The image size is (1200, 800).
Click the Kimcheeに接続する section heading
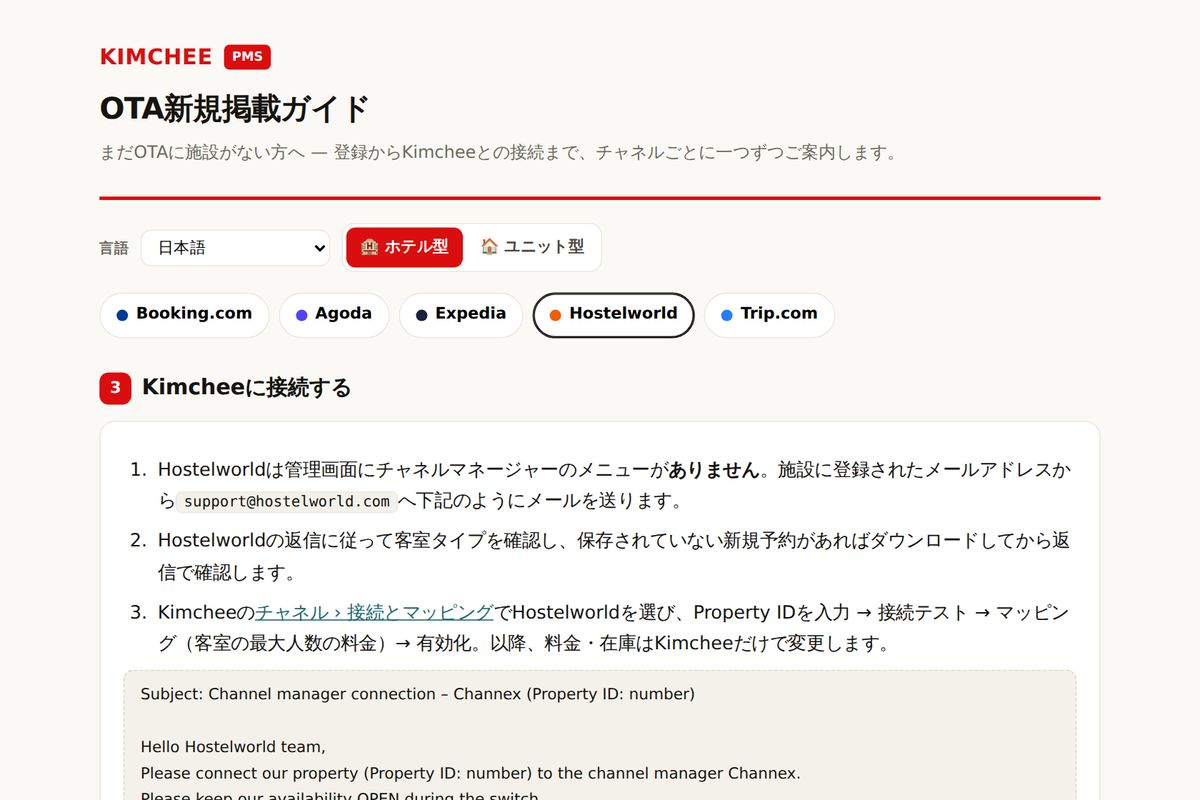point(247,387)
